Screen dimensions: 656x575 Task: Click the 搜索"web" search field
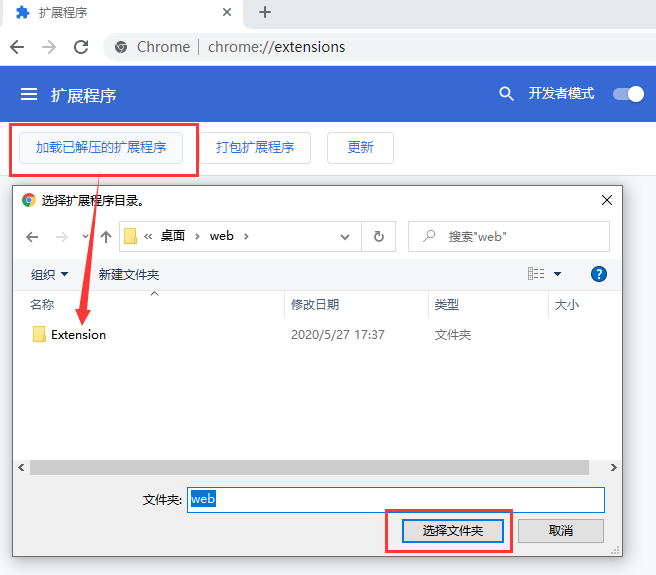(x=509, y=236)
